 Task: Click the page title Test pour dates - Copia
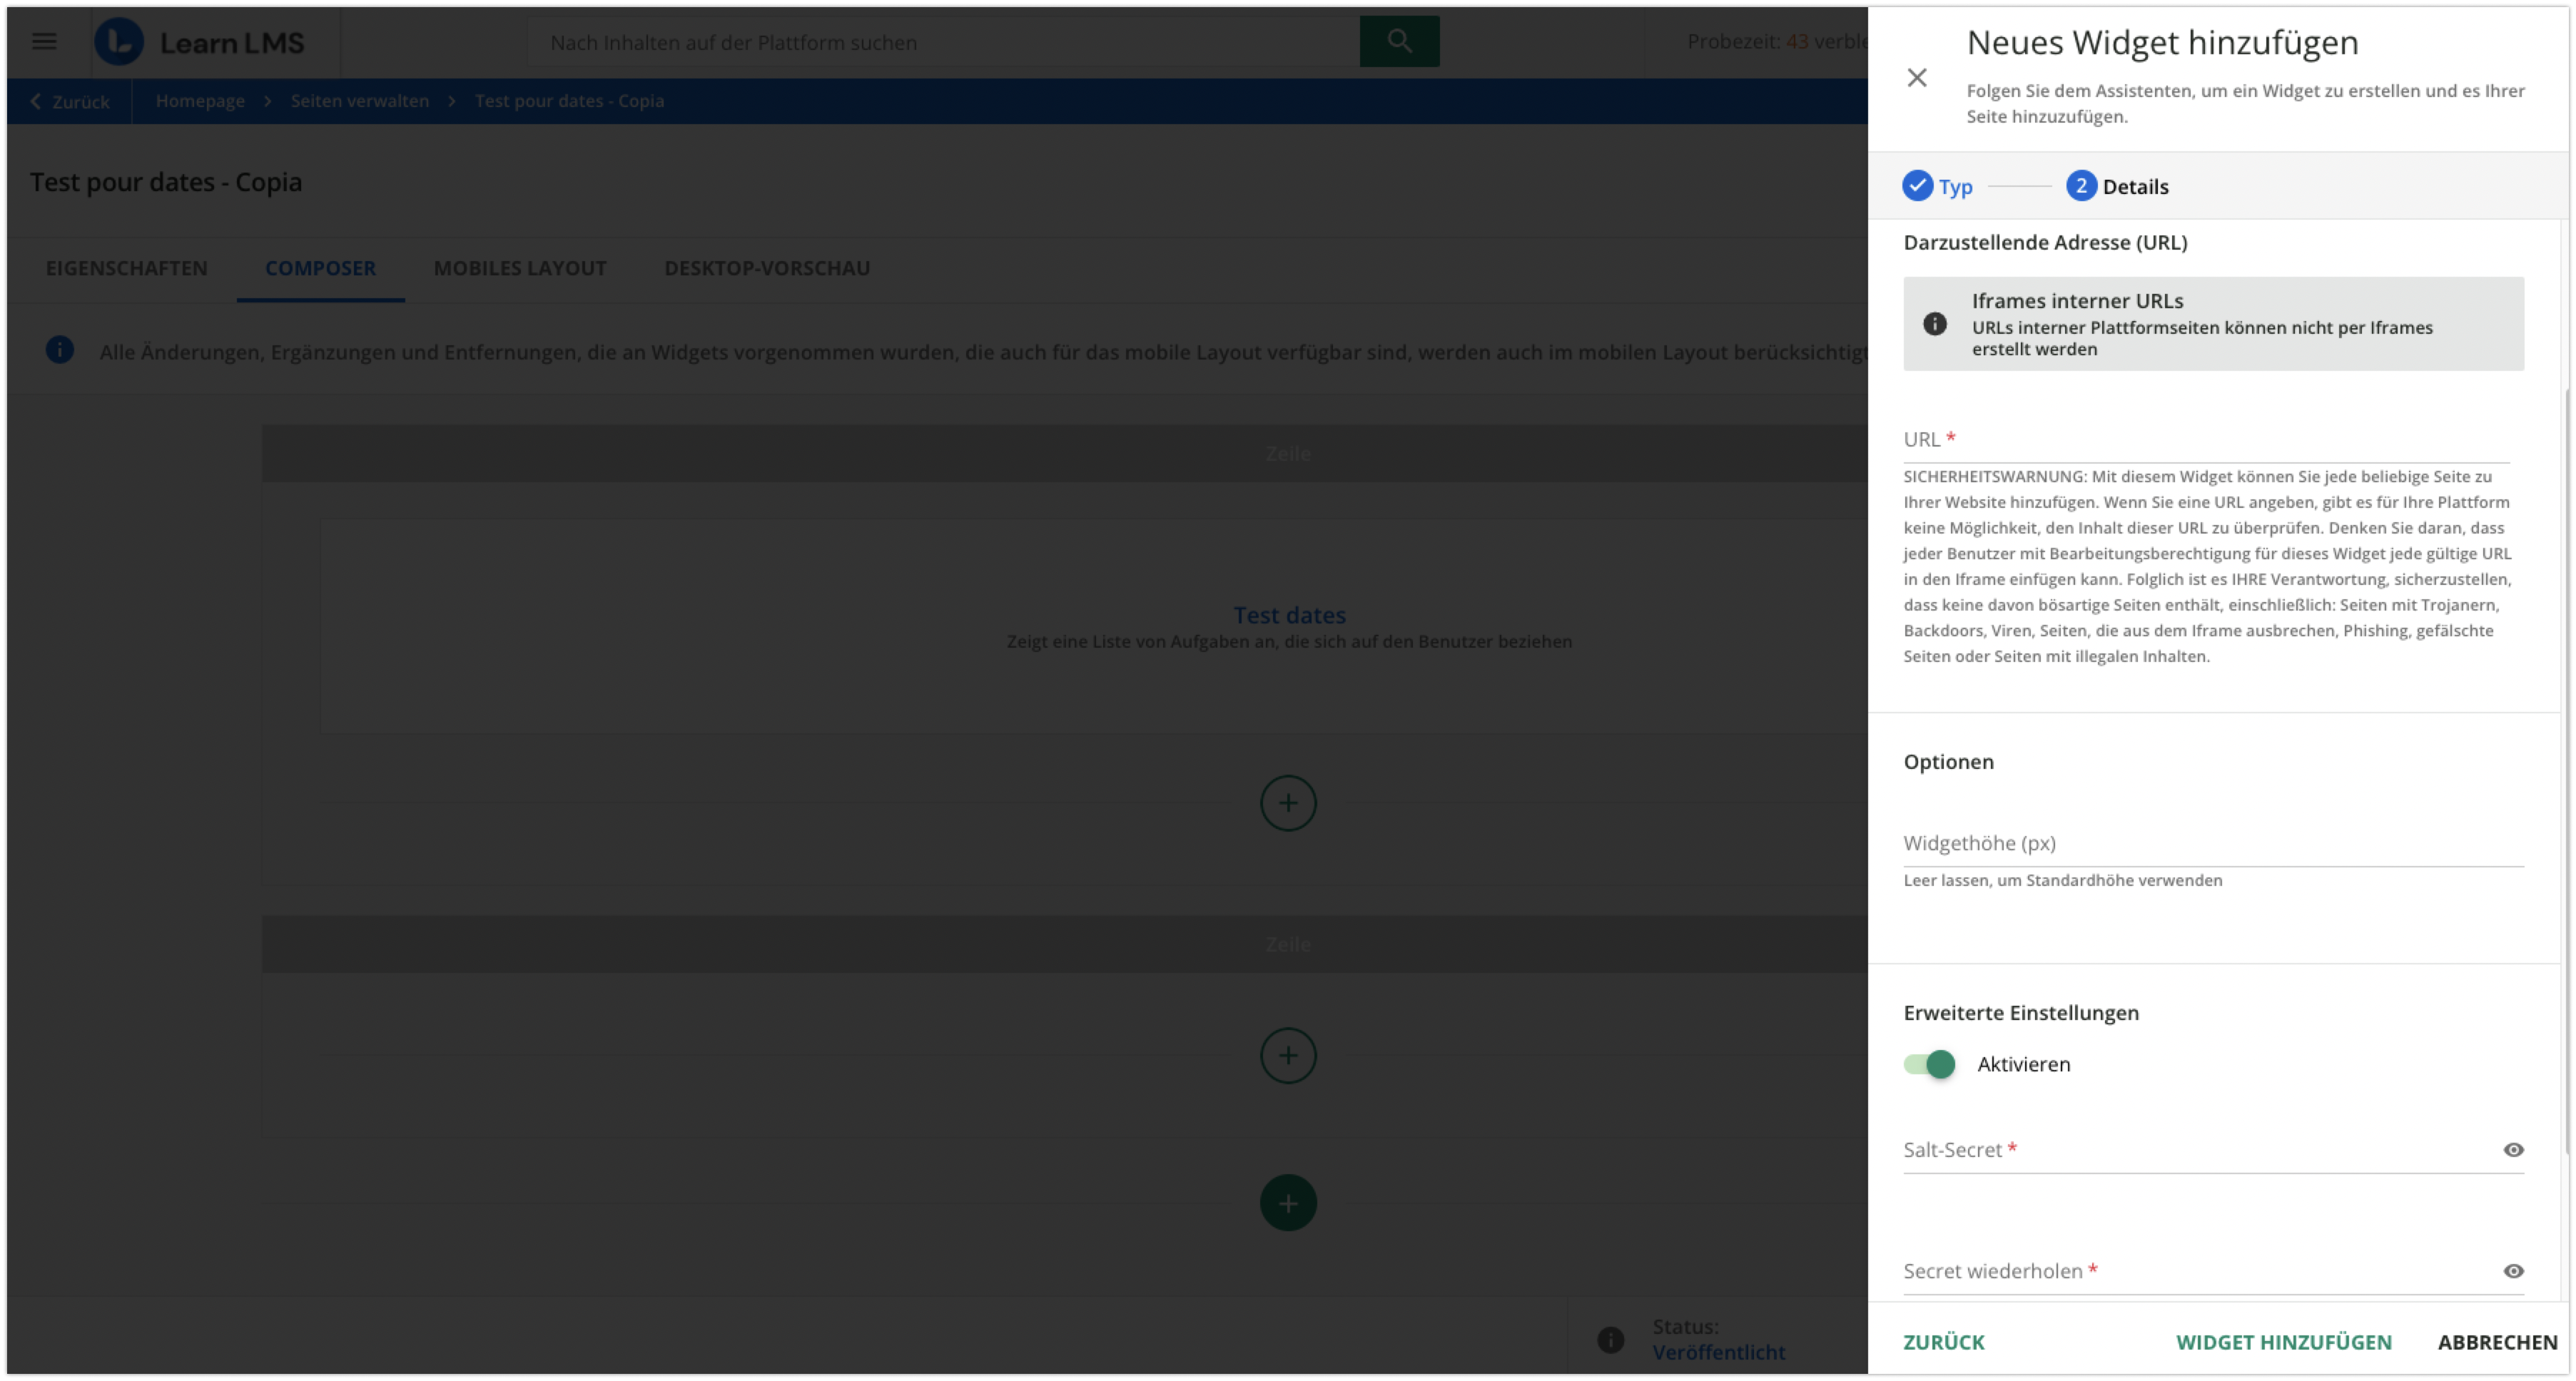tap(166, 182)
